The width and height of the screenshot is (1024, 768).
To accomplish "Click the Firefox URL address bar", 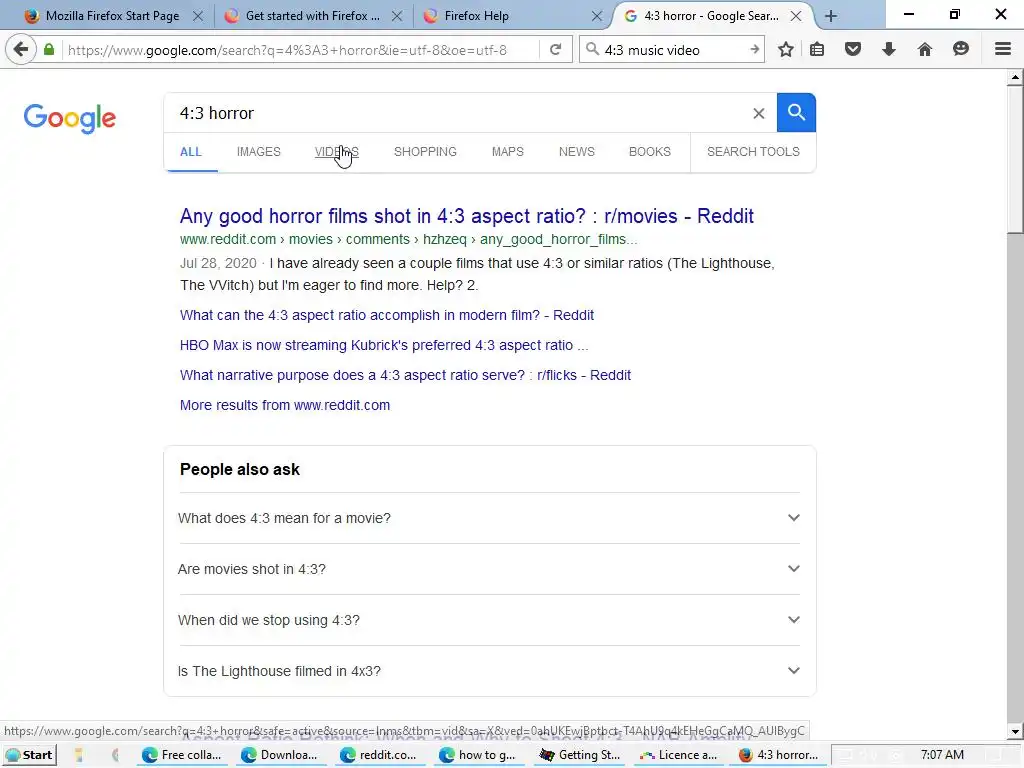I will coord(300,50).
